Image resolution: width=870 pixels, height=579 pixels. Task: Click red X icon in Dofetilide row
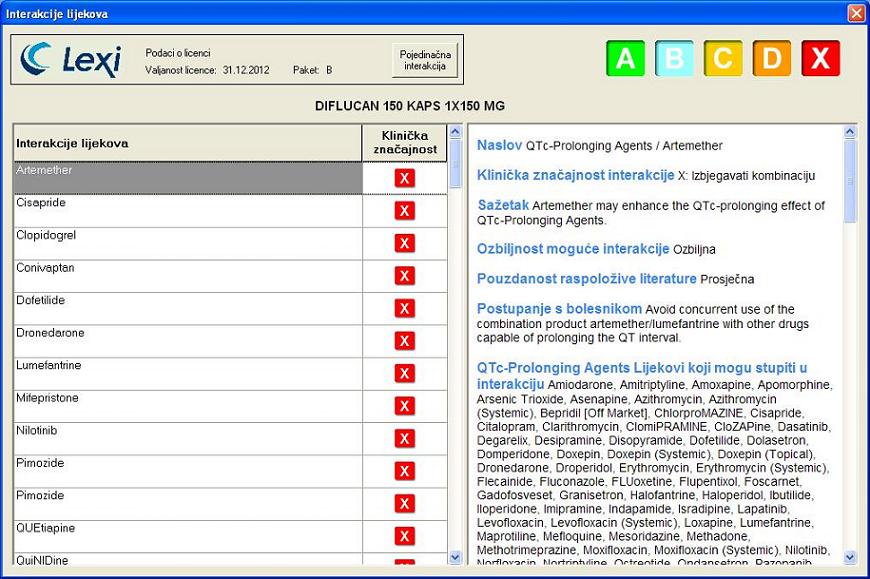[x=404, y=308]
